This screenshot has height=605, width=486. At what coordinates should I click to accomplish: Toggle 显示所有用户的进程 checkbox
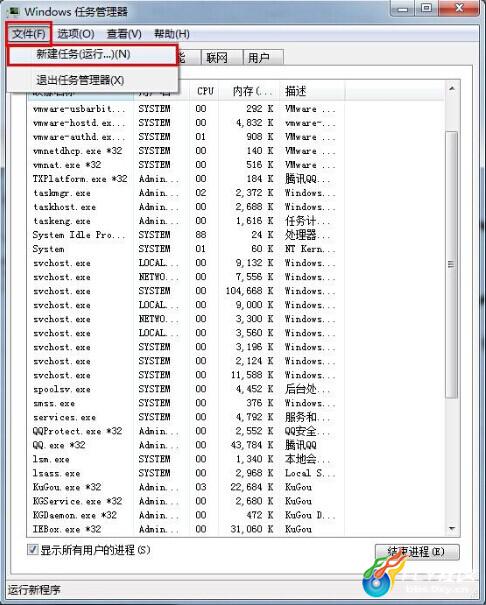(32, 549)
